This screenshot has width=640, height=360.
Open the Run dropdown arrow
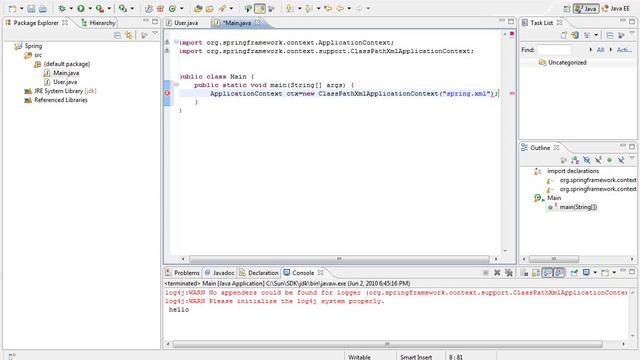90,9
